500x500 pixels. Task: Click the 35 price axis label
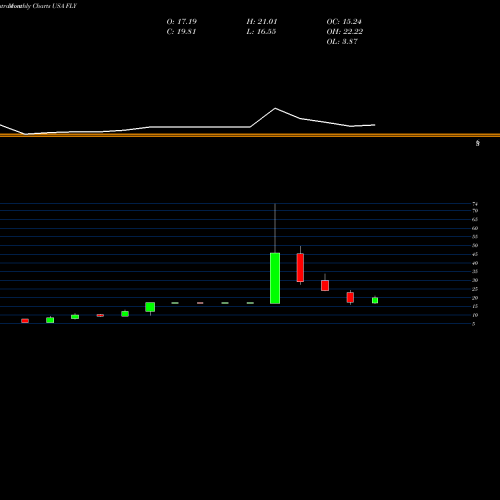(475, 272)
